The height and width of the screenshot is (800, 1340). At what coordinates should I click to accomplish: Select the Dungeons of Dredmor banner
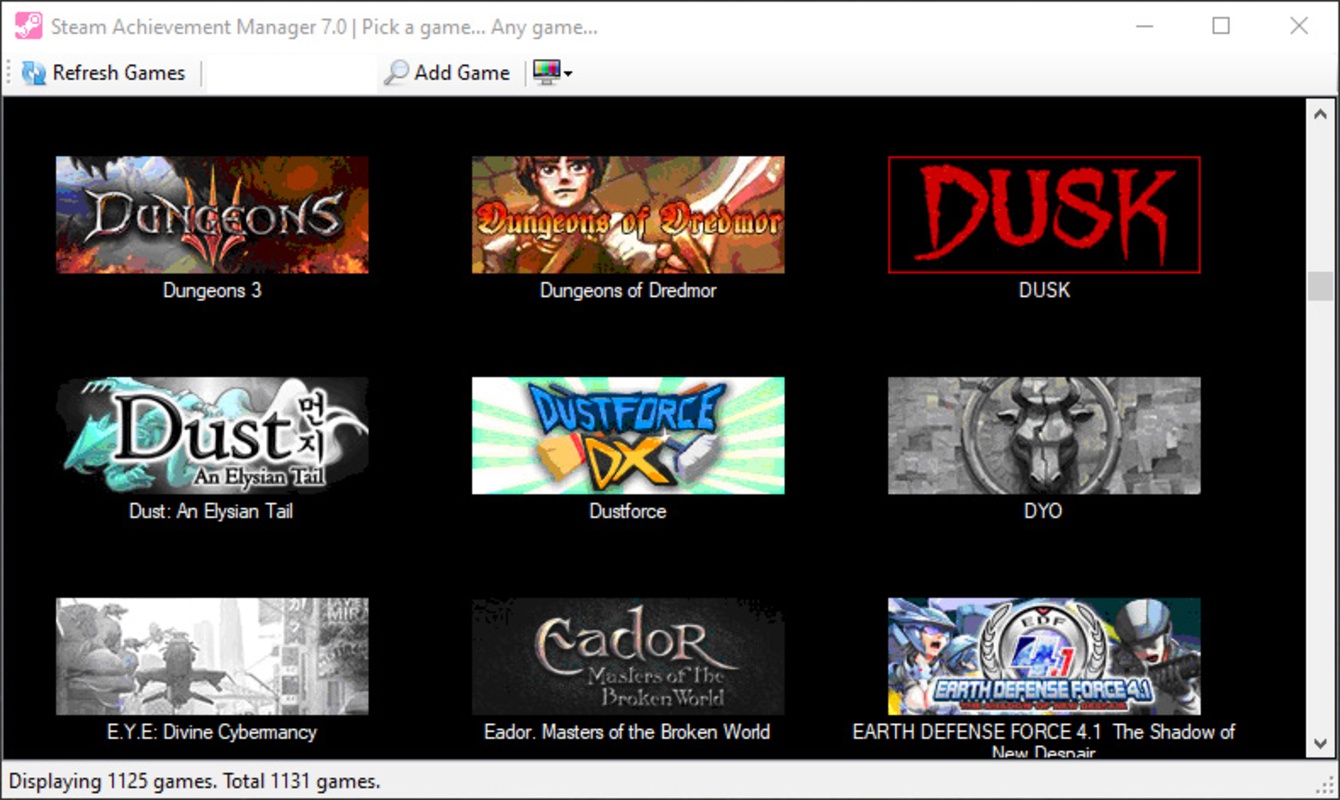coord(628,215)
